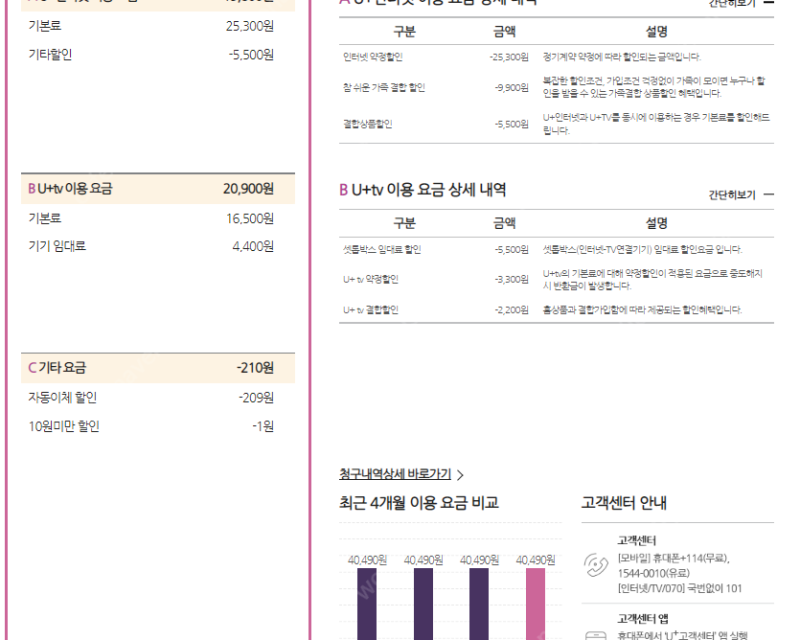The image size is (800, 640).
Task: Select the first purple bar in chart
Action: pos(367,604)
